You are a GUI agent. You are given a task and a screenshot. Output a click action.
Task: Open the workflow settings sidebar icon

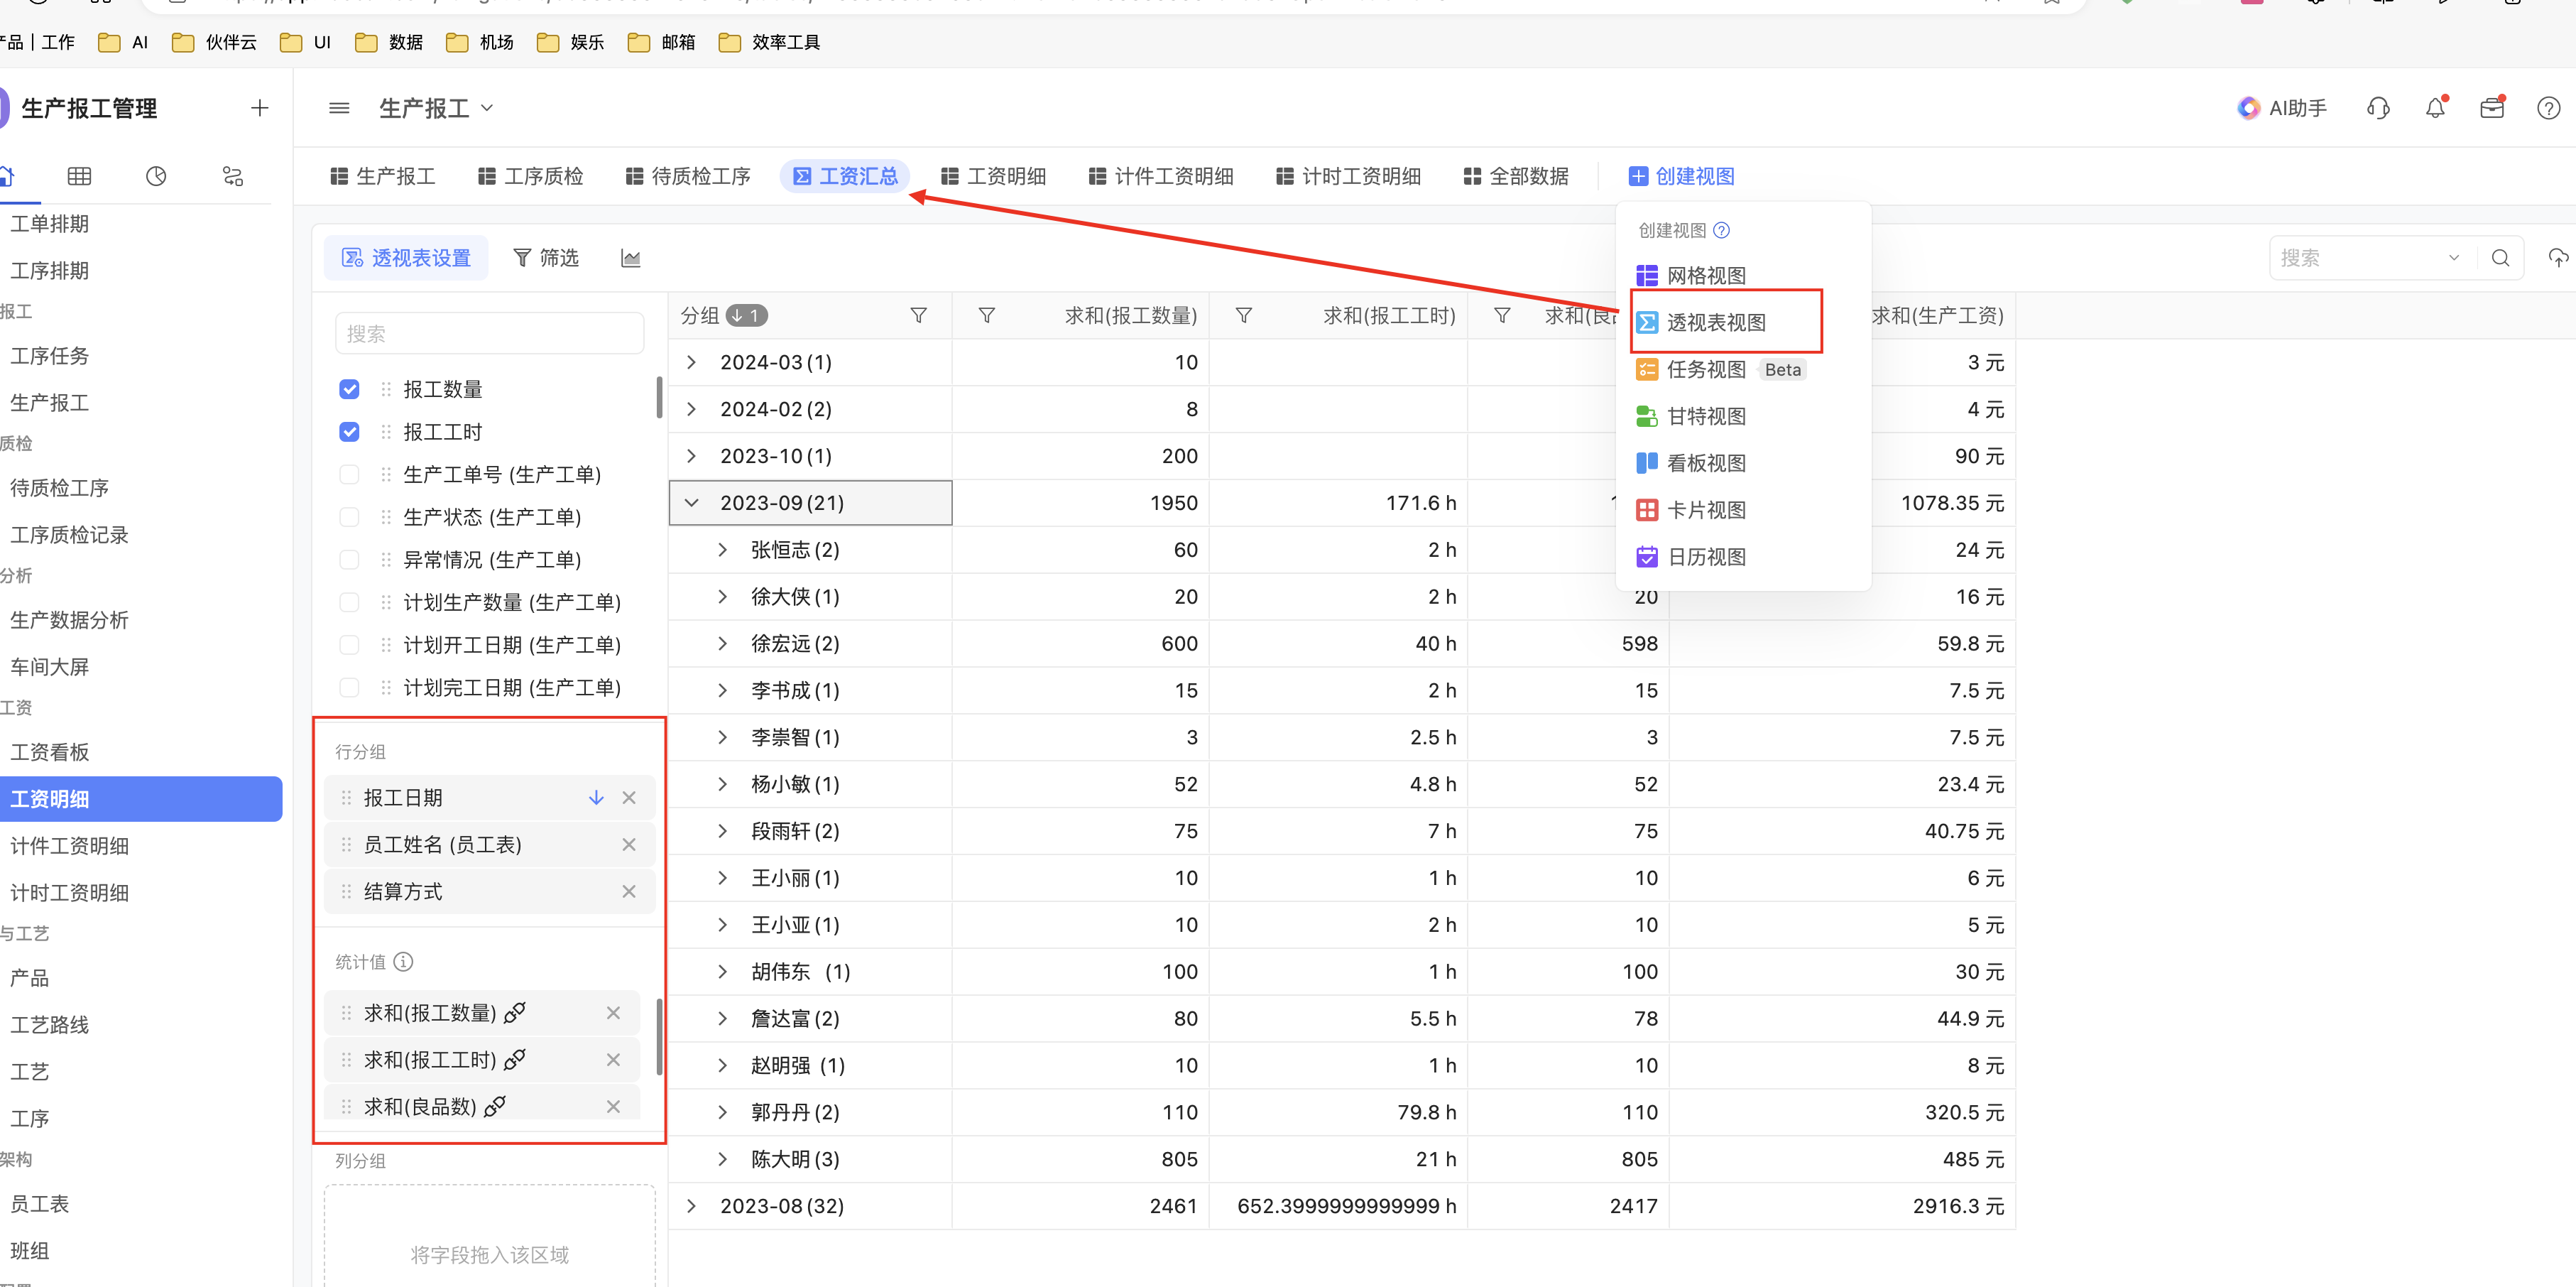coord(233,177)
